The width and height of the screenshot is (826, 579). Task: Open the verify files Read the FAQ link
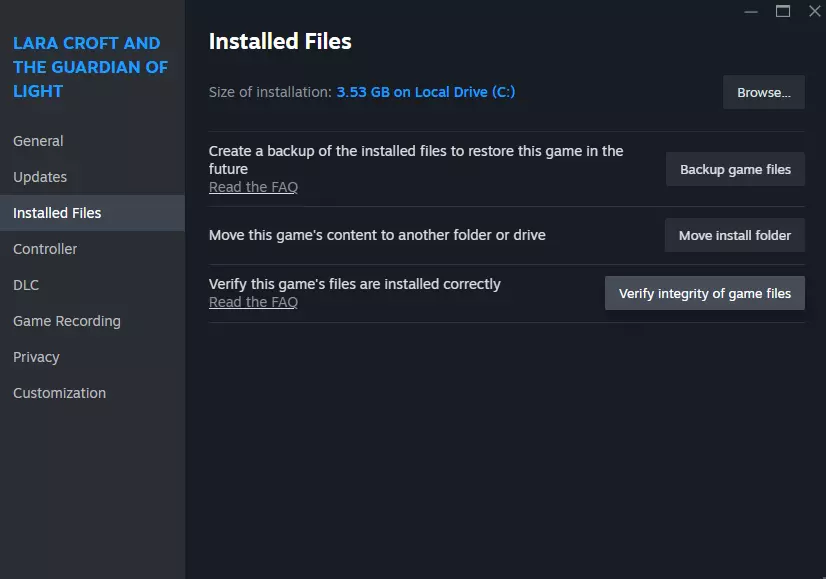point(253,302)
